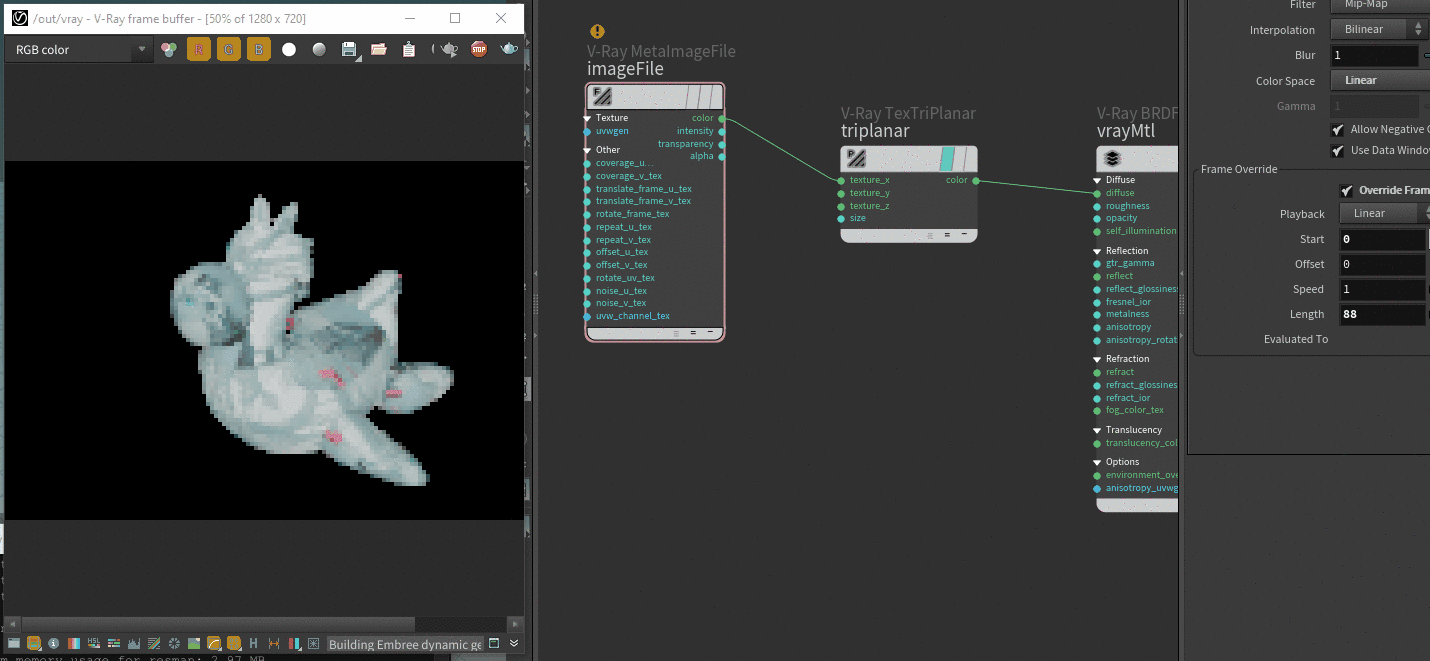
Task: Click the H icon in status bar
Action: [x=253, y=644]
